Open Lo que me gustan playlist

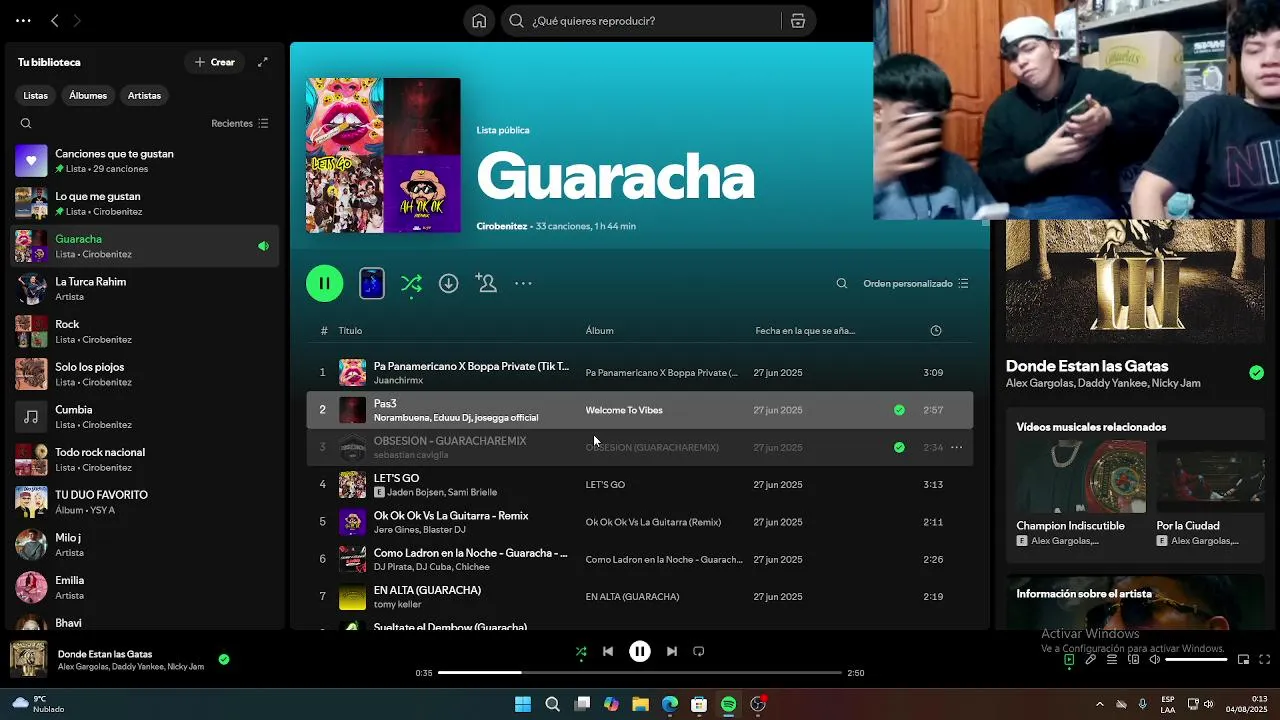tap(145, 204)
